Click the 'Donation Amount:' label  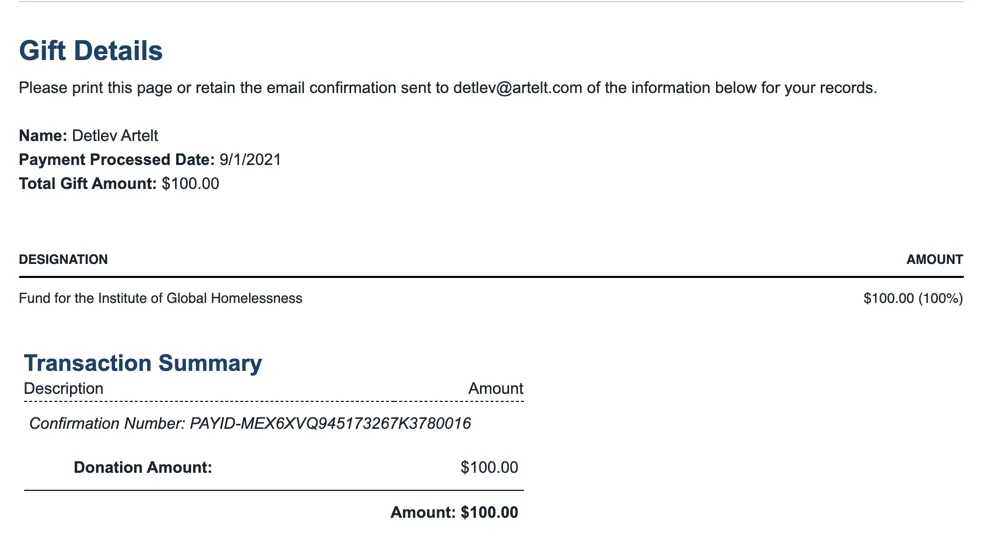(143, 467)
